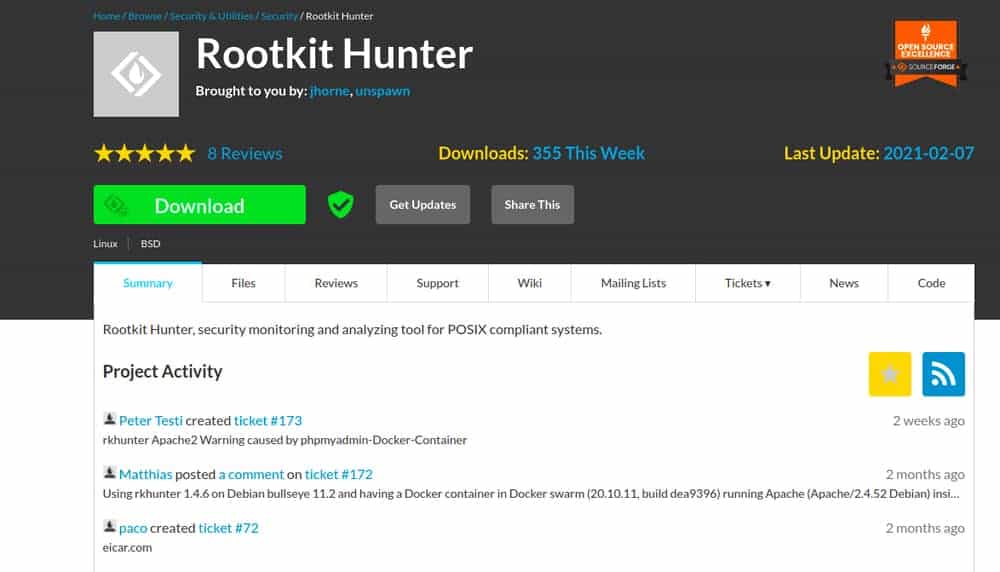This screenshot has width=1000, height=572.
Task: Open the Wiki tab
Action: click(530, 283)
